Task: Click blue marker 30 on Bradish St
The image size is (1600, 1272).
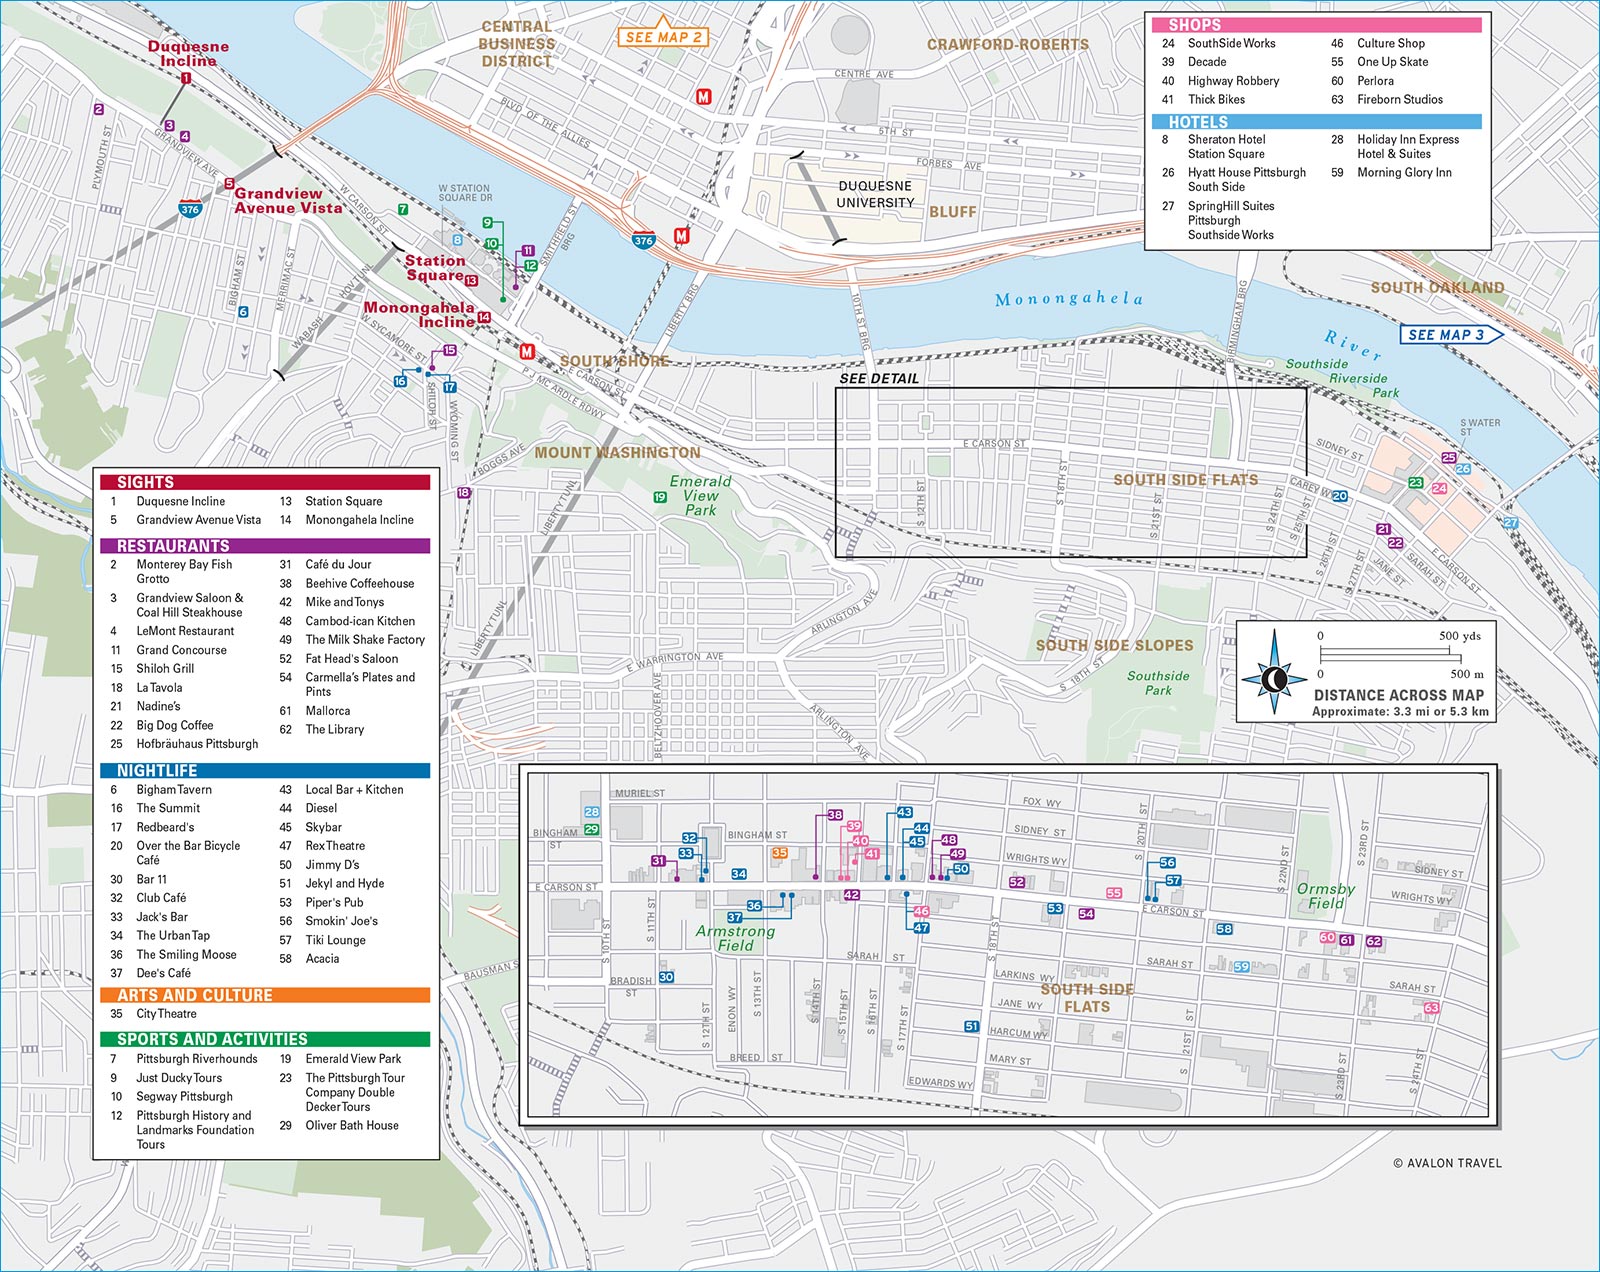Action: [x=666, y=977]
